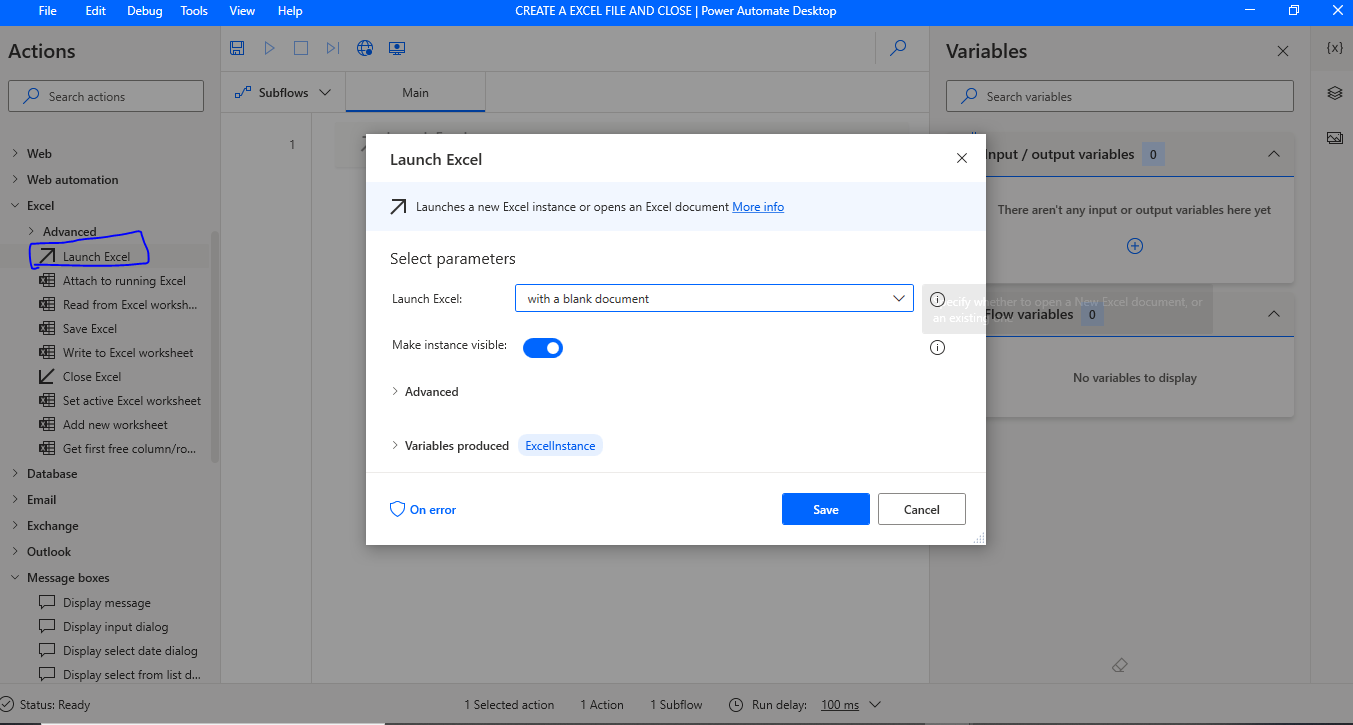Toggle Make instance visible switch
This screenshot has width=1353, height=725.
coord(543,348)
